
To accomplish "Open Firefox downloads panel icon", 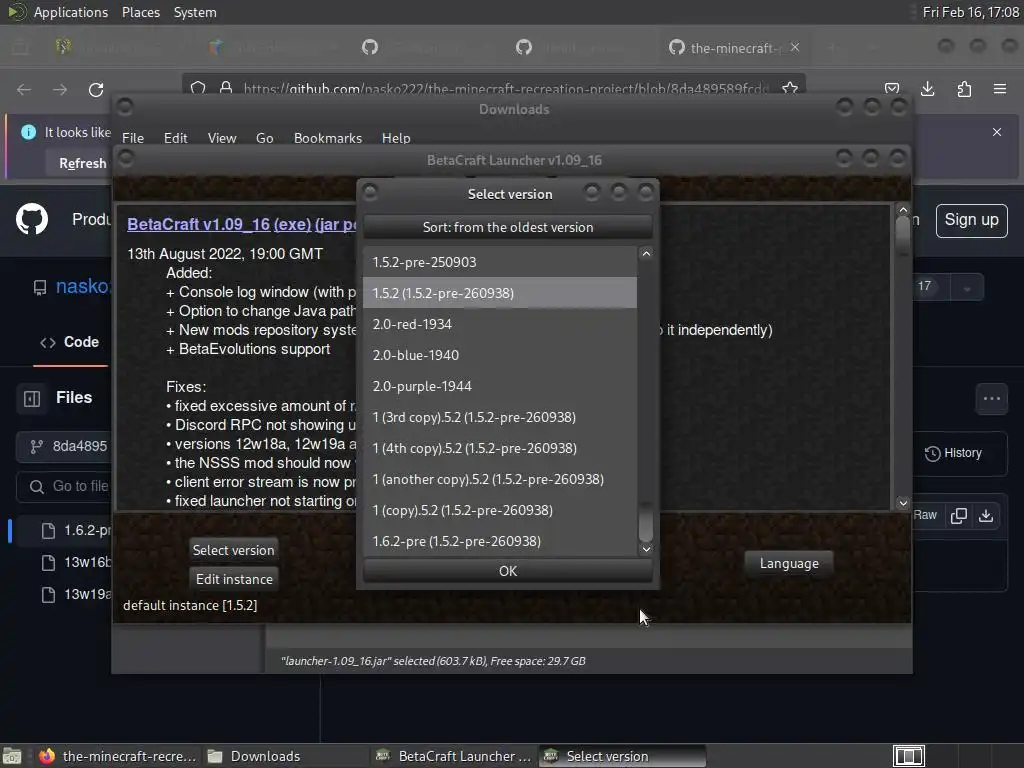I will [x=927, y=89].
